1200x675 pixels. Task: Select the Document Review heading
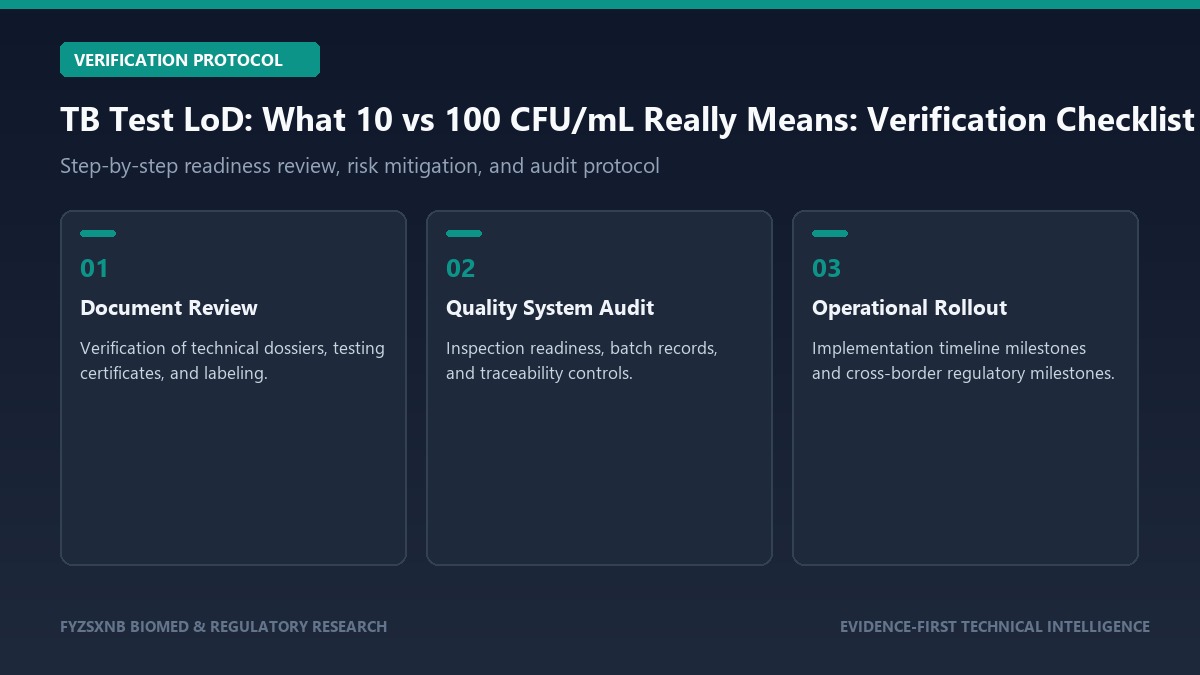click(x=169, y=308)
